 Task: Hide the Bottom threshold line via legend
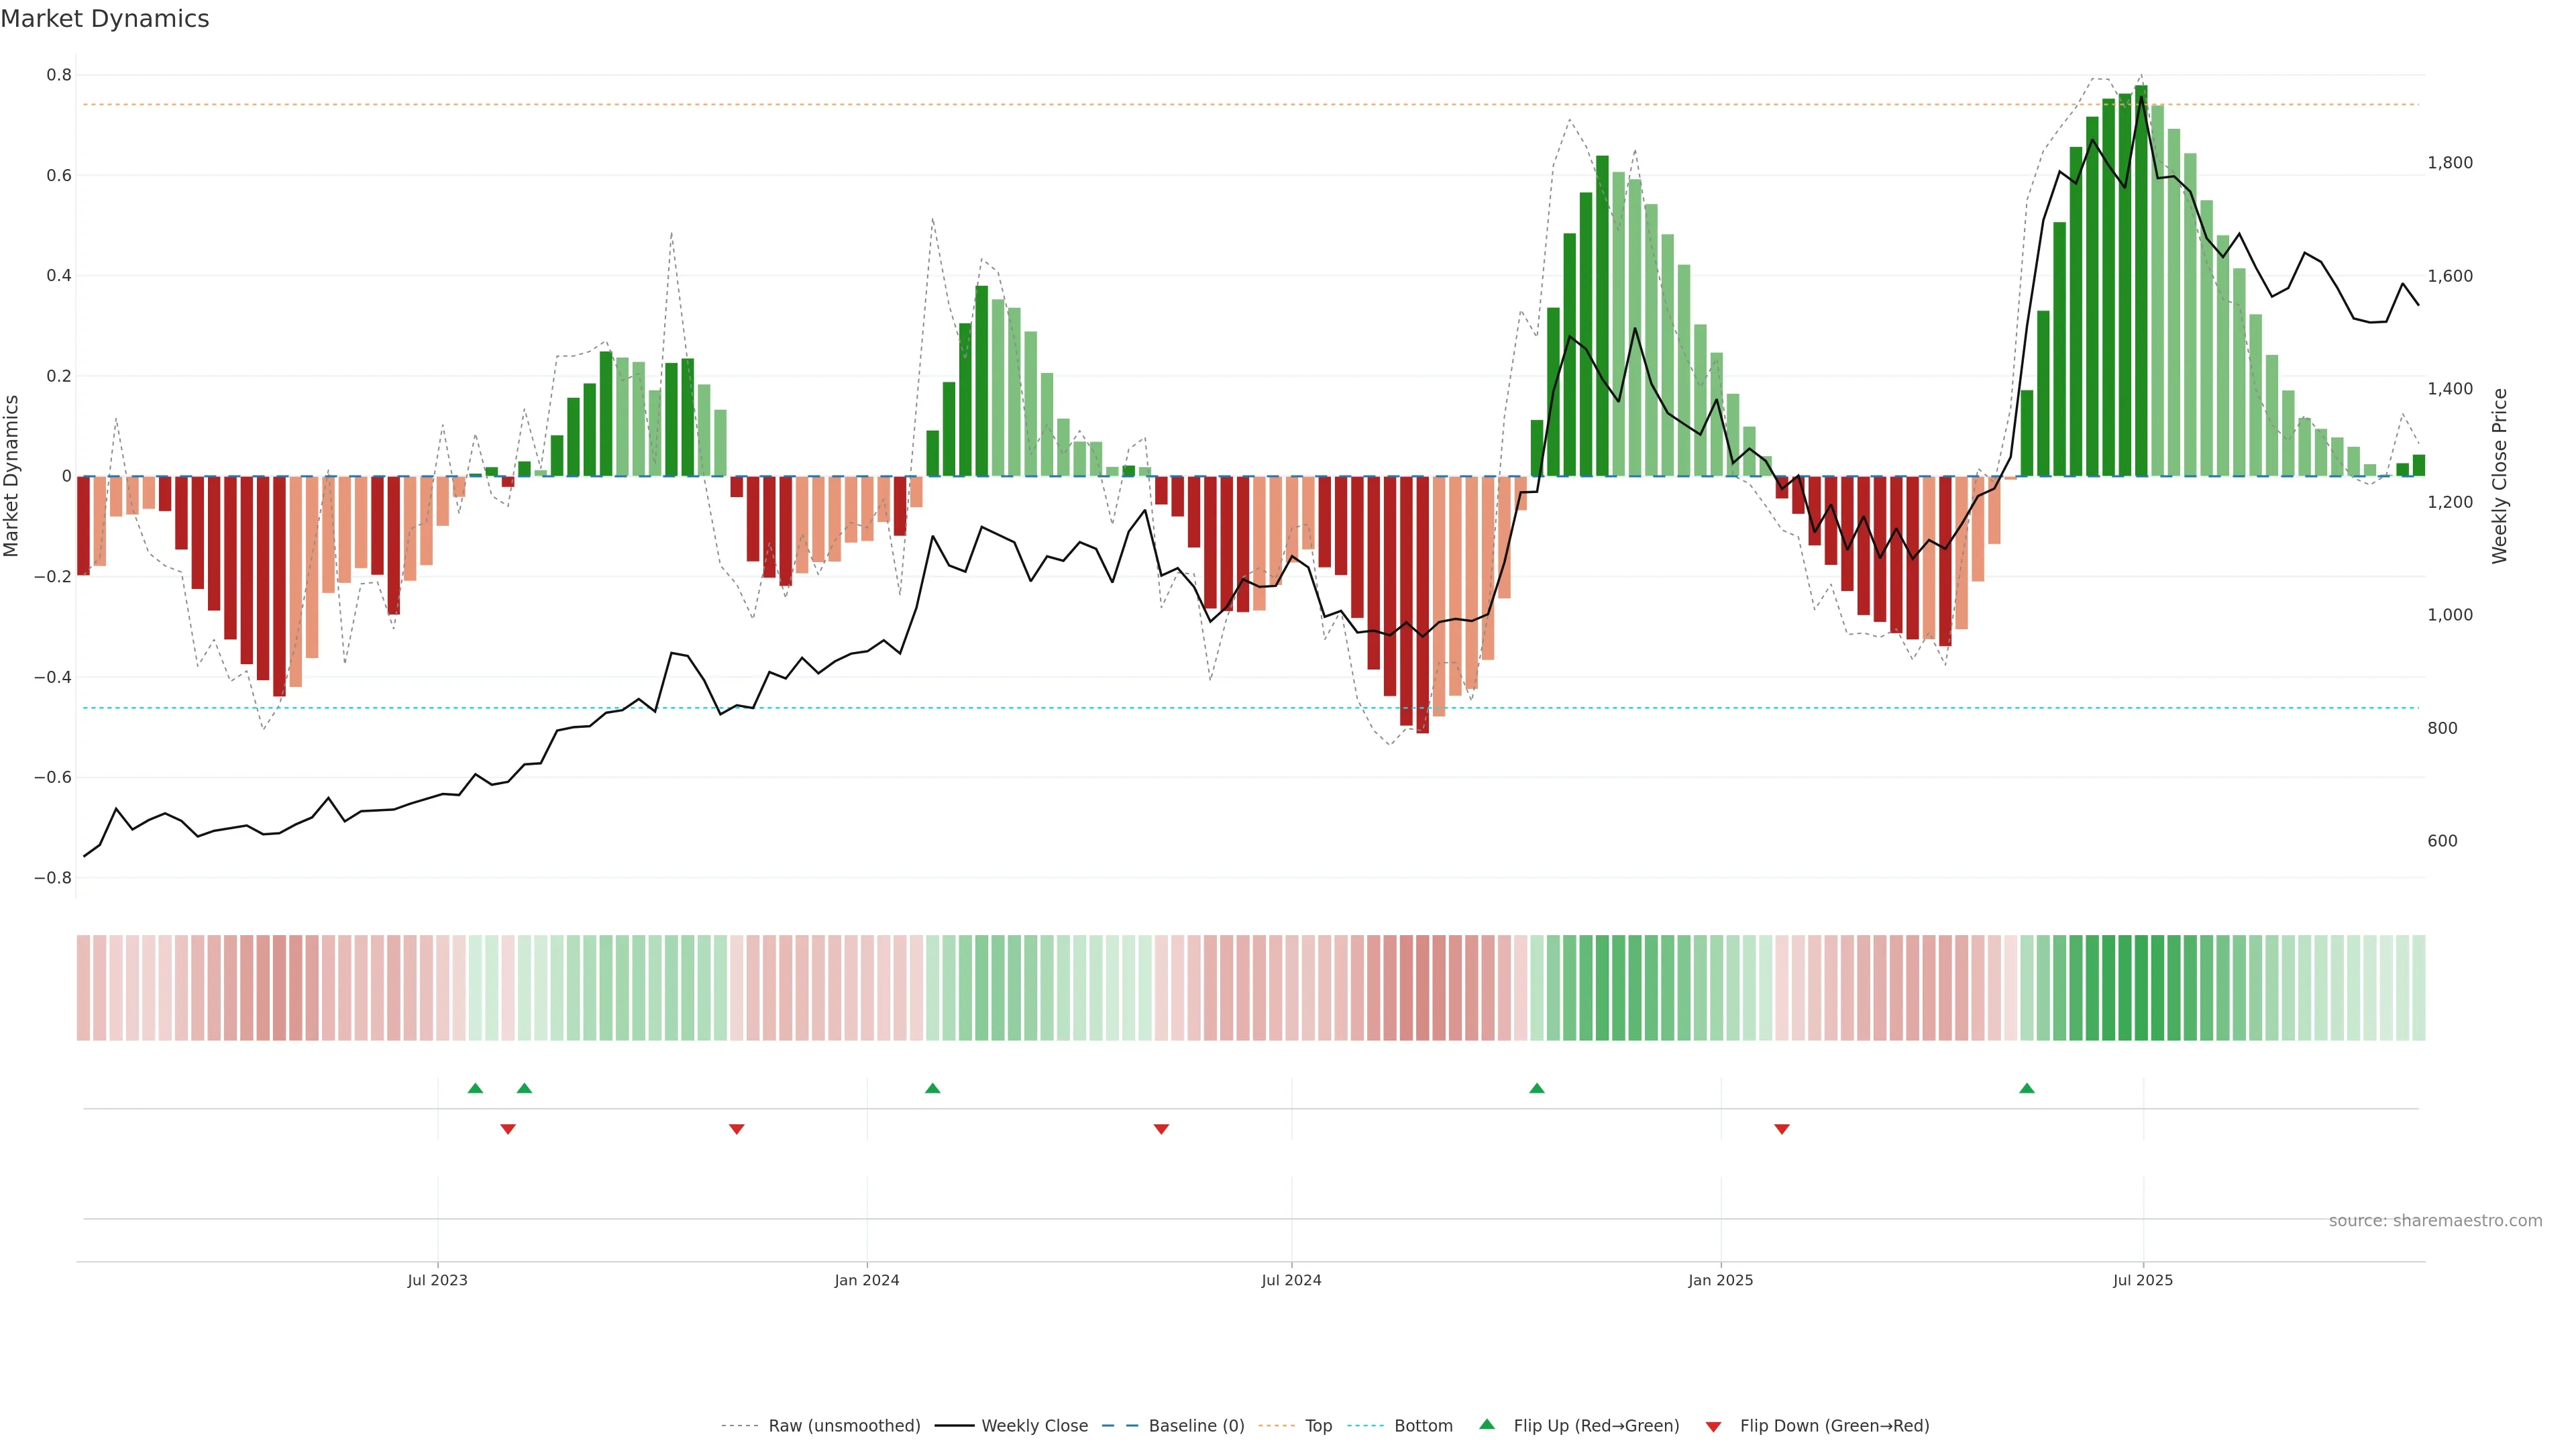pyautogui.click(x=1423, y=1426)
